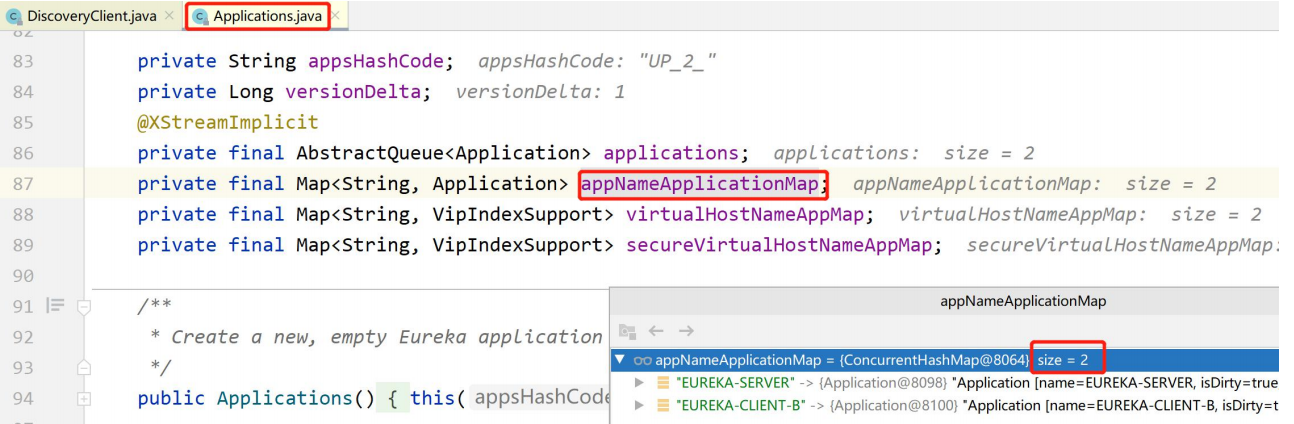Click the inline hint appsHashCode: "UP_2_"
Screen dimensions: 1294x424
click(598, 61)
